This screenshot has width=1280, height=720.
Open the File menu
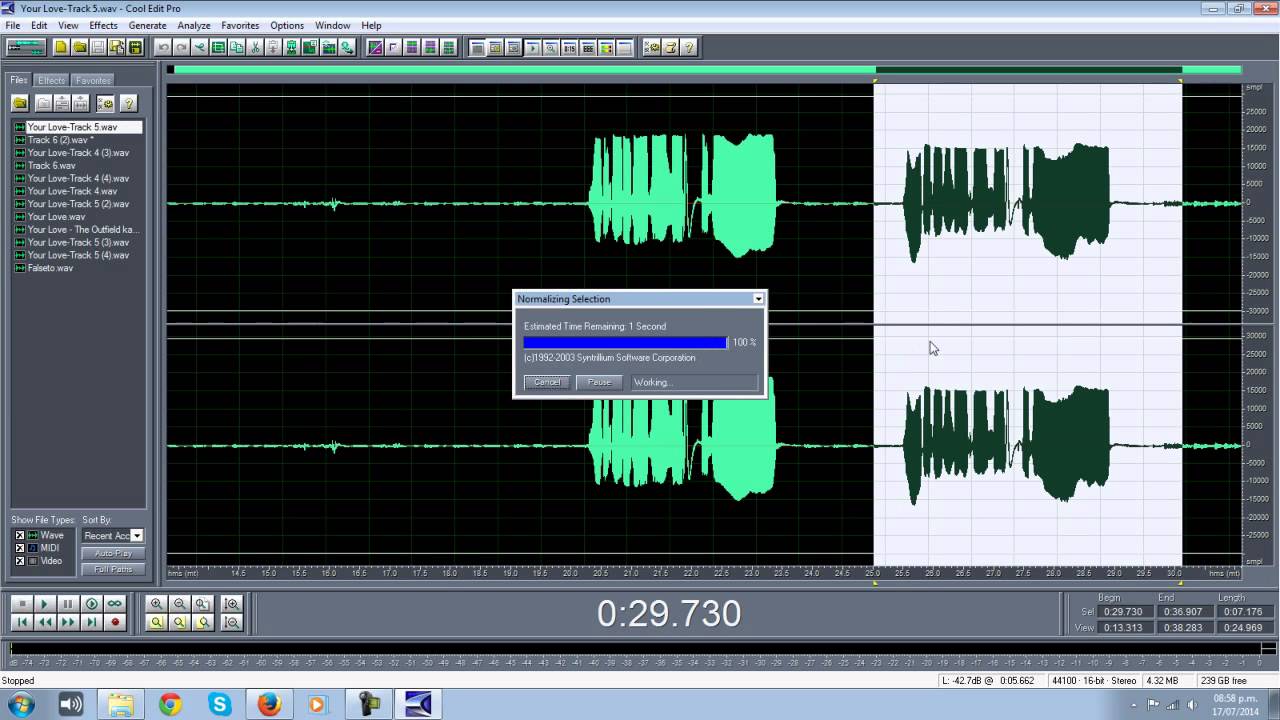coord(13,25)
